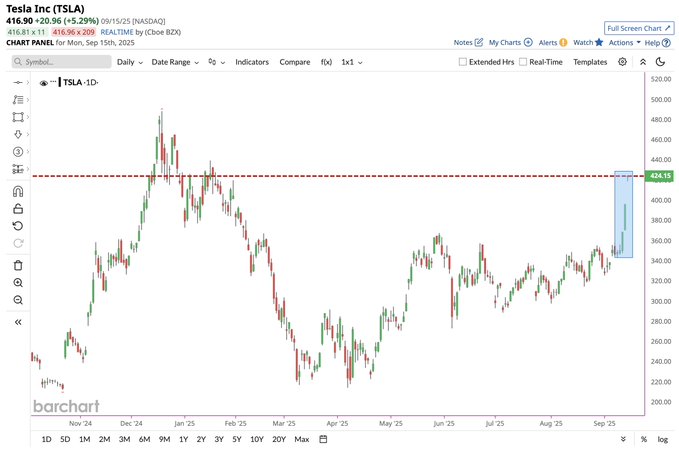679x449 pixels.
Task: Select the 1D period tab
Action: click(46, 439)
